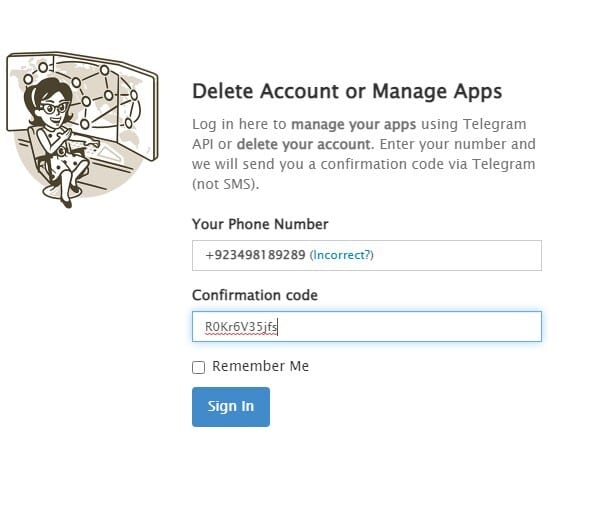
Task: Select the Delete Account or Manage Apps heading
Action: click(347, 91)
